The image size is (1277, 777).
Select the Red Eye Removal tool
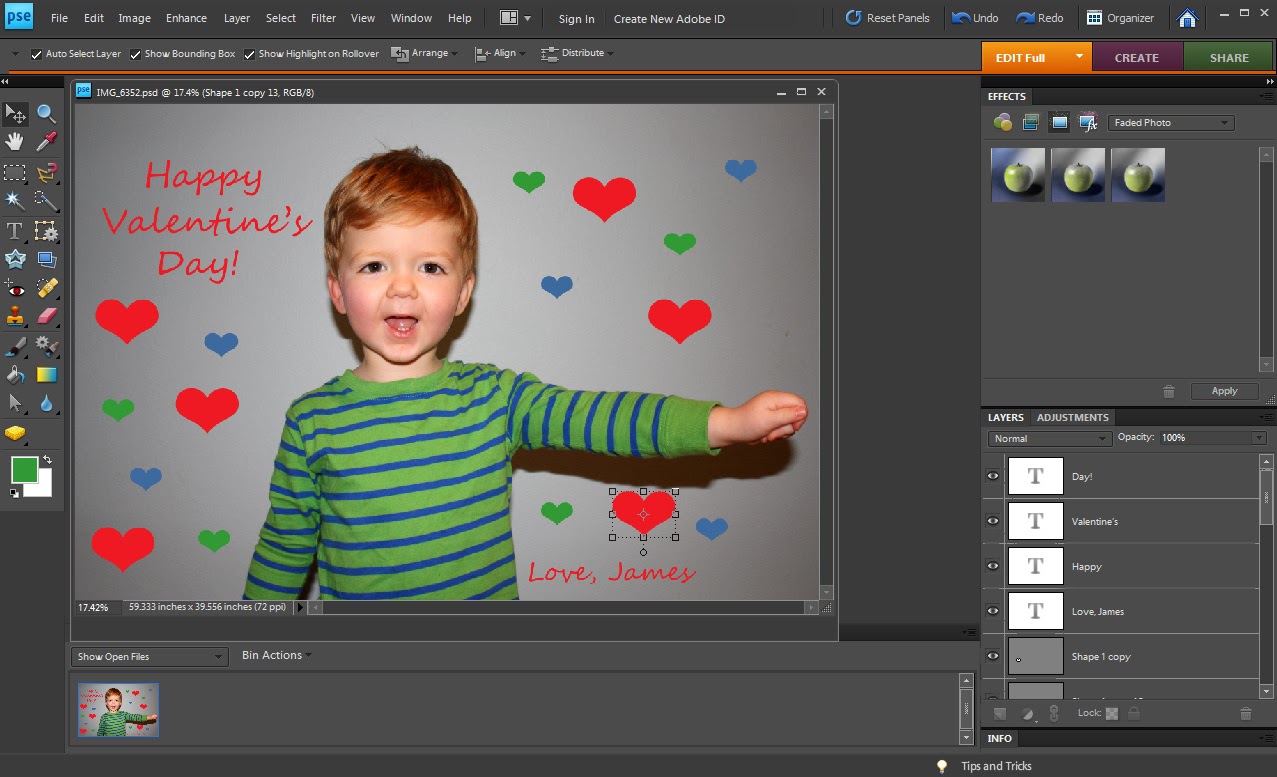point(15,289)
